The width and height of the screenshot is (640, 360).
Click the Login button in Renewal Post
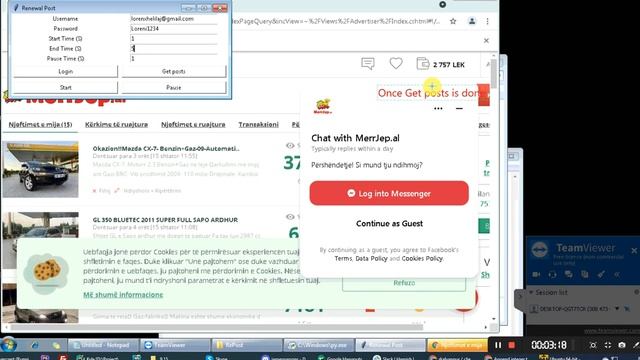coord(66,71)
